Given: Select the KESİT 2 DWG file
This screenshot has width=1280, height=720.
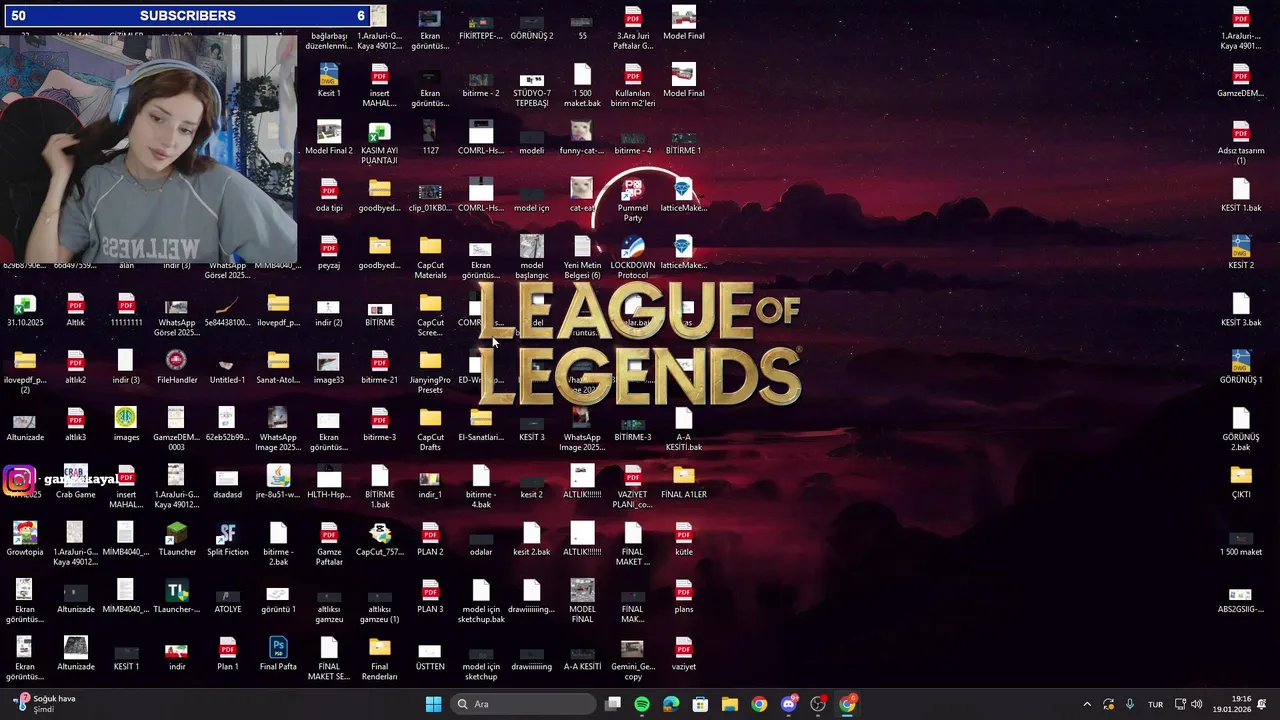Looking at the screenshot, I should tap(1241, 253).
